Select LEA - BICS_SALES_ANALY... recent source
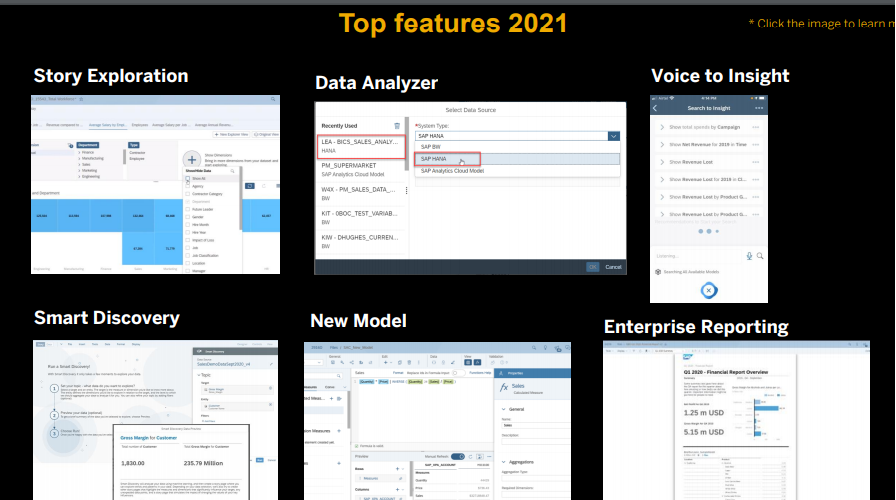Screen dimensions: 896x500 (361, 146)
